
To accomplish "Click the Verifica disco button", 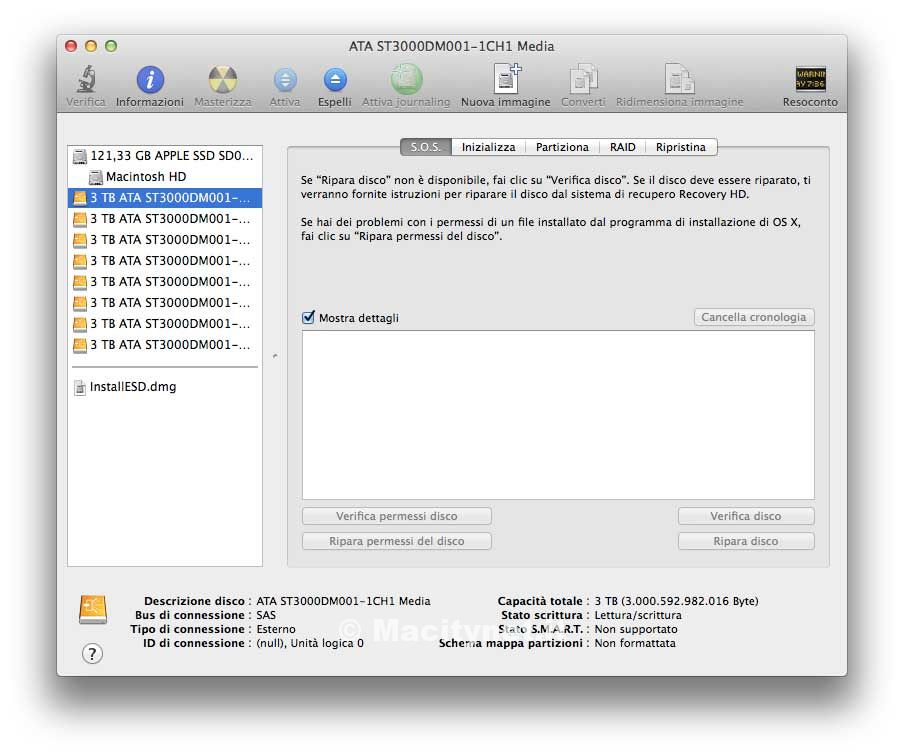I will point(746,516).
